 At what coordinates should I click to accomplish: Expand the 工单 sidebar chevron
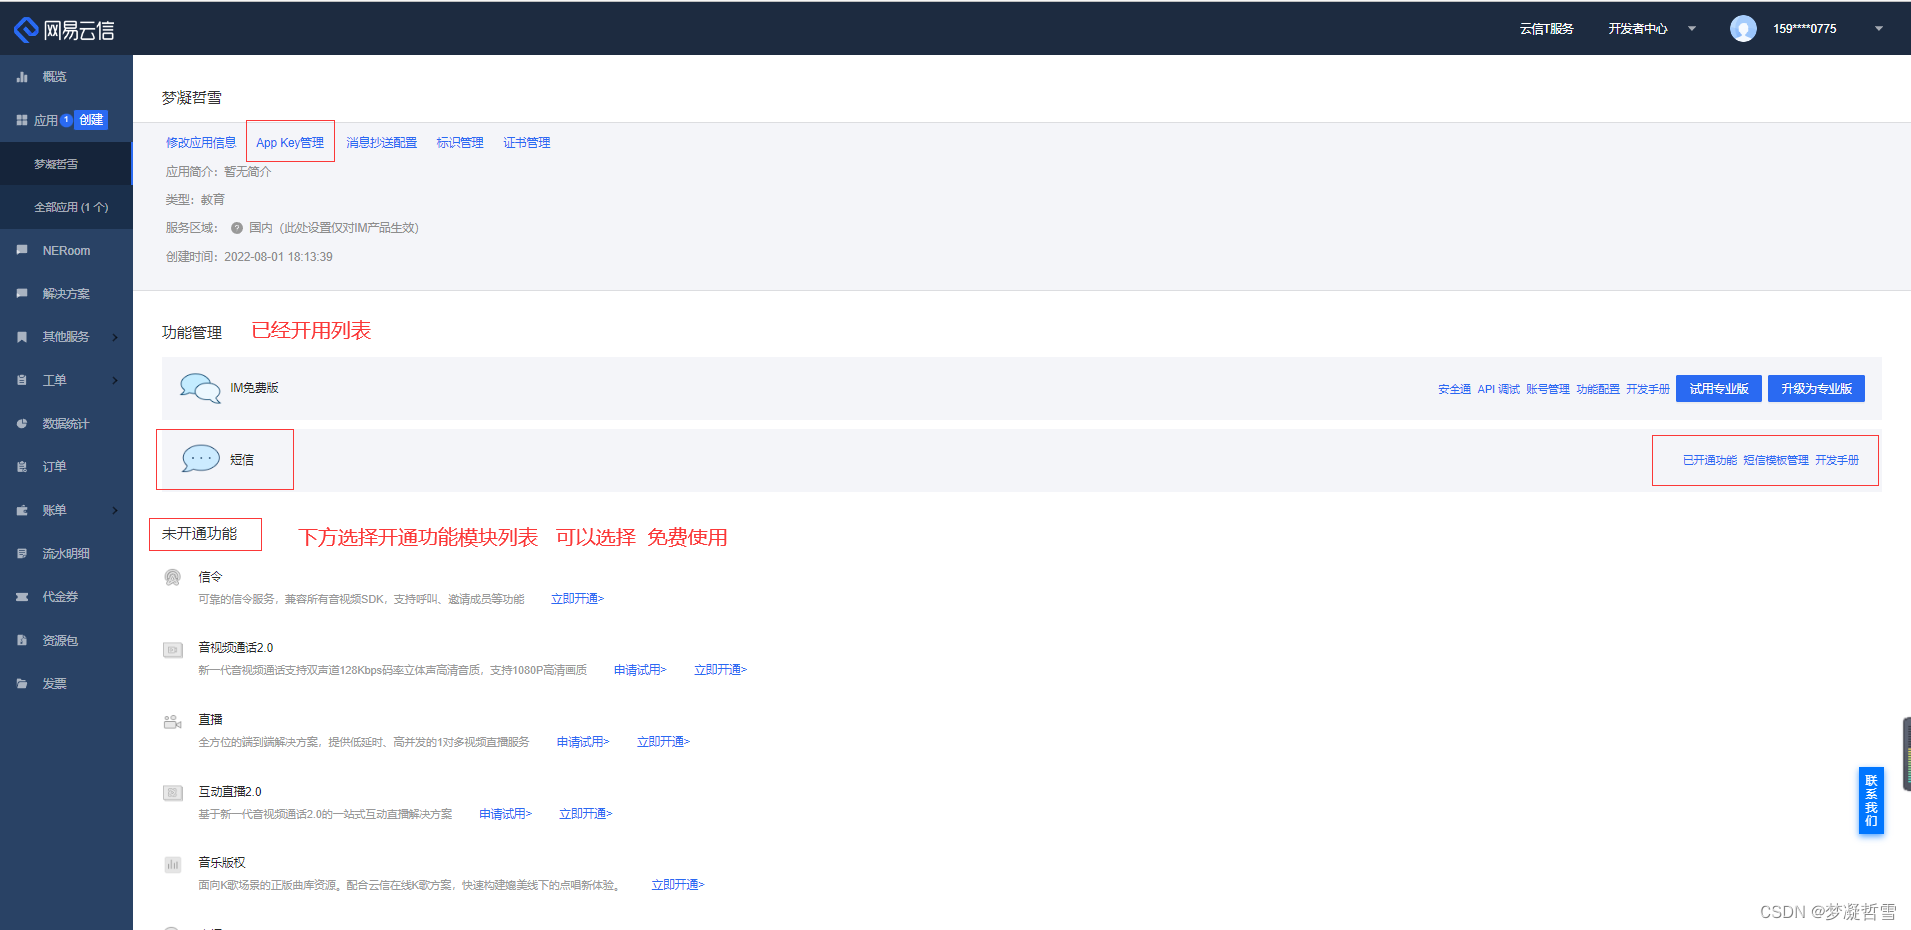116,380
